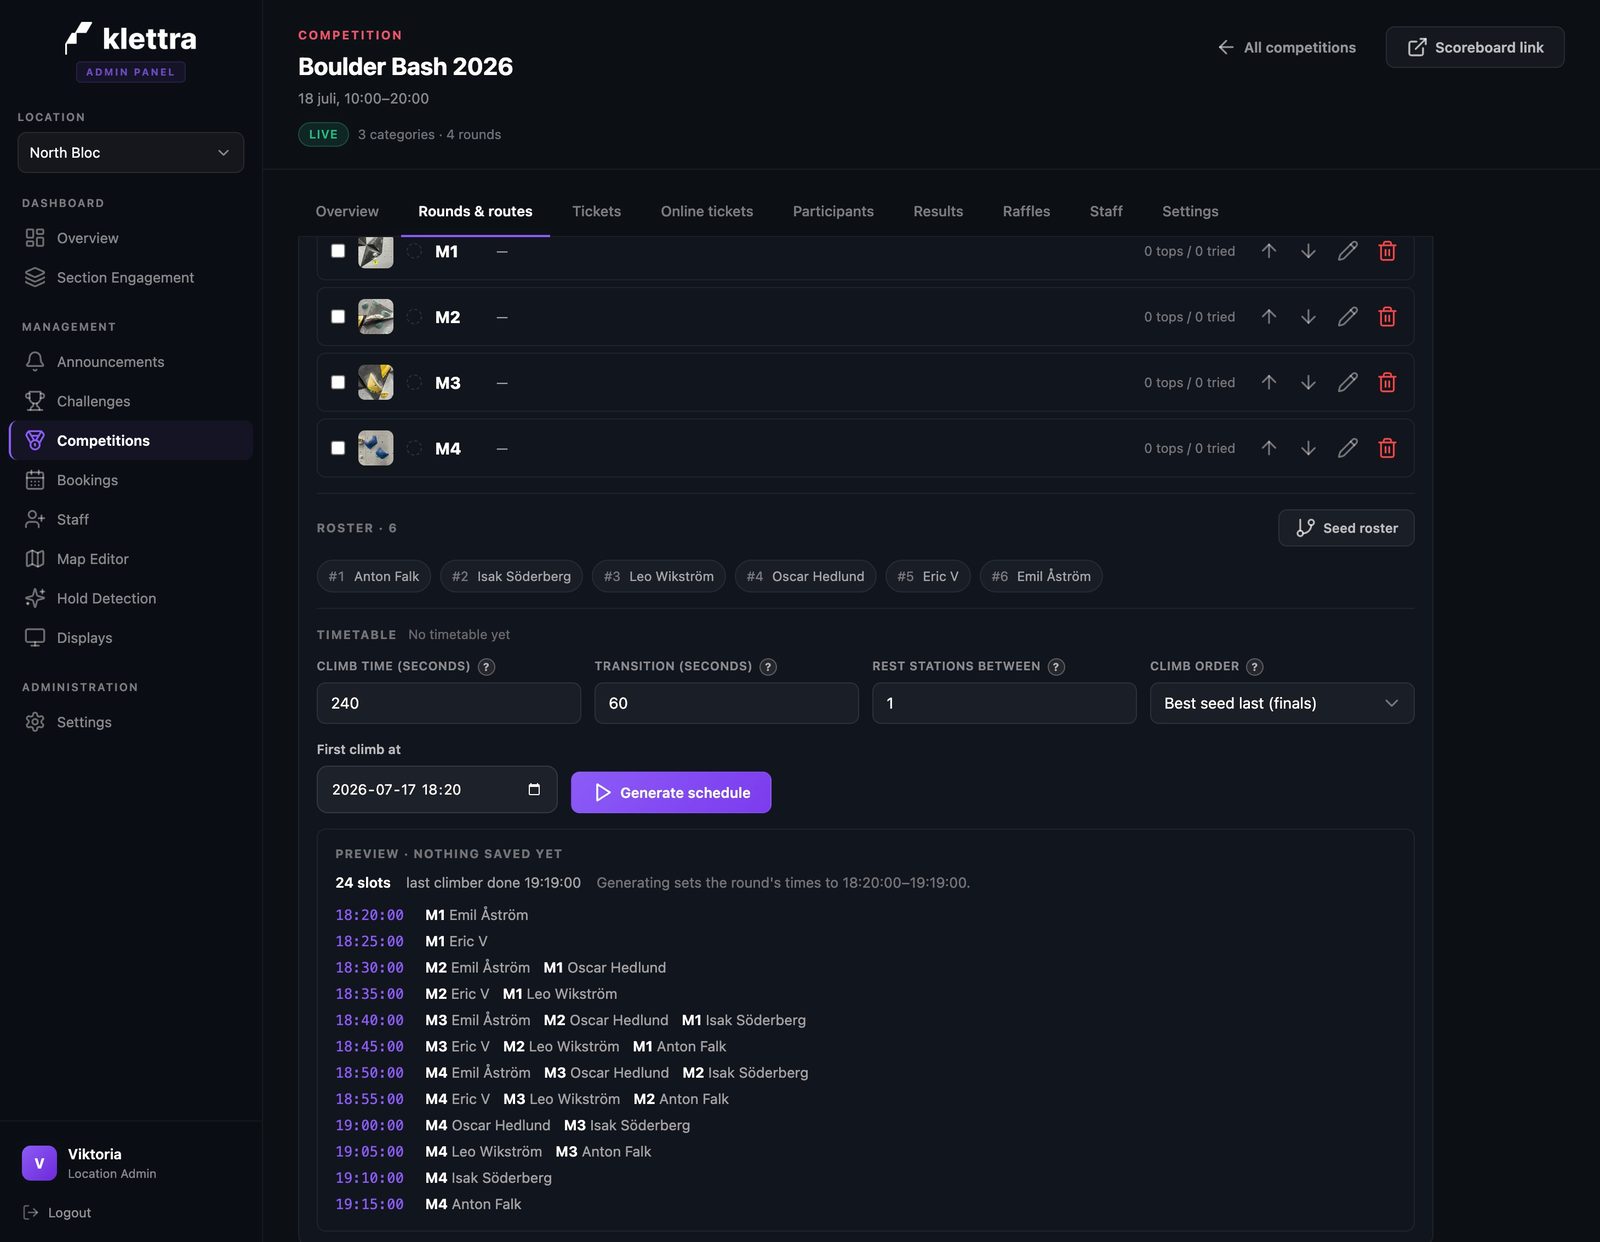Select the M1 route checkbox

pos(338,251)
